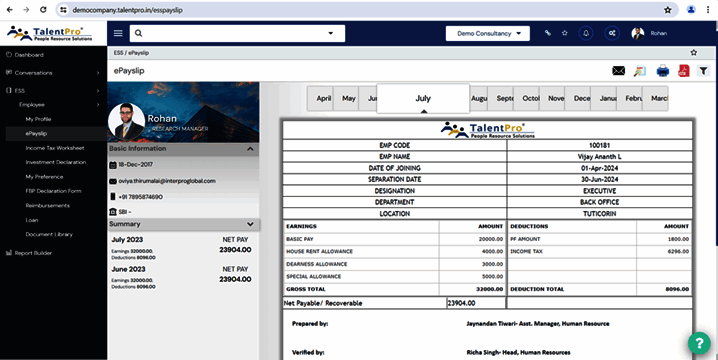Open the filter funnel icon

tap(703, 71)
